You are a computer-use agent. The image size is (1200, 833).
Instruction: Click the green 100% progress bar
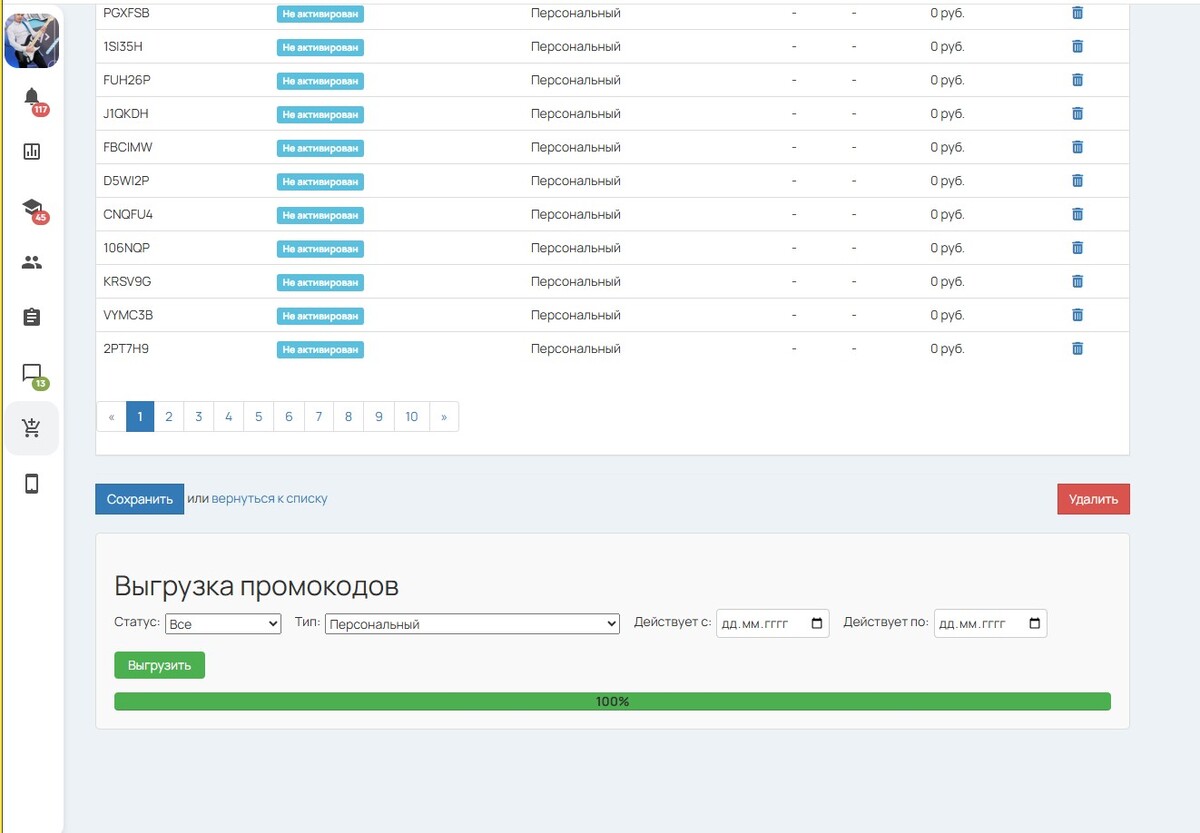tap(612, 702)
